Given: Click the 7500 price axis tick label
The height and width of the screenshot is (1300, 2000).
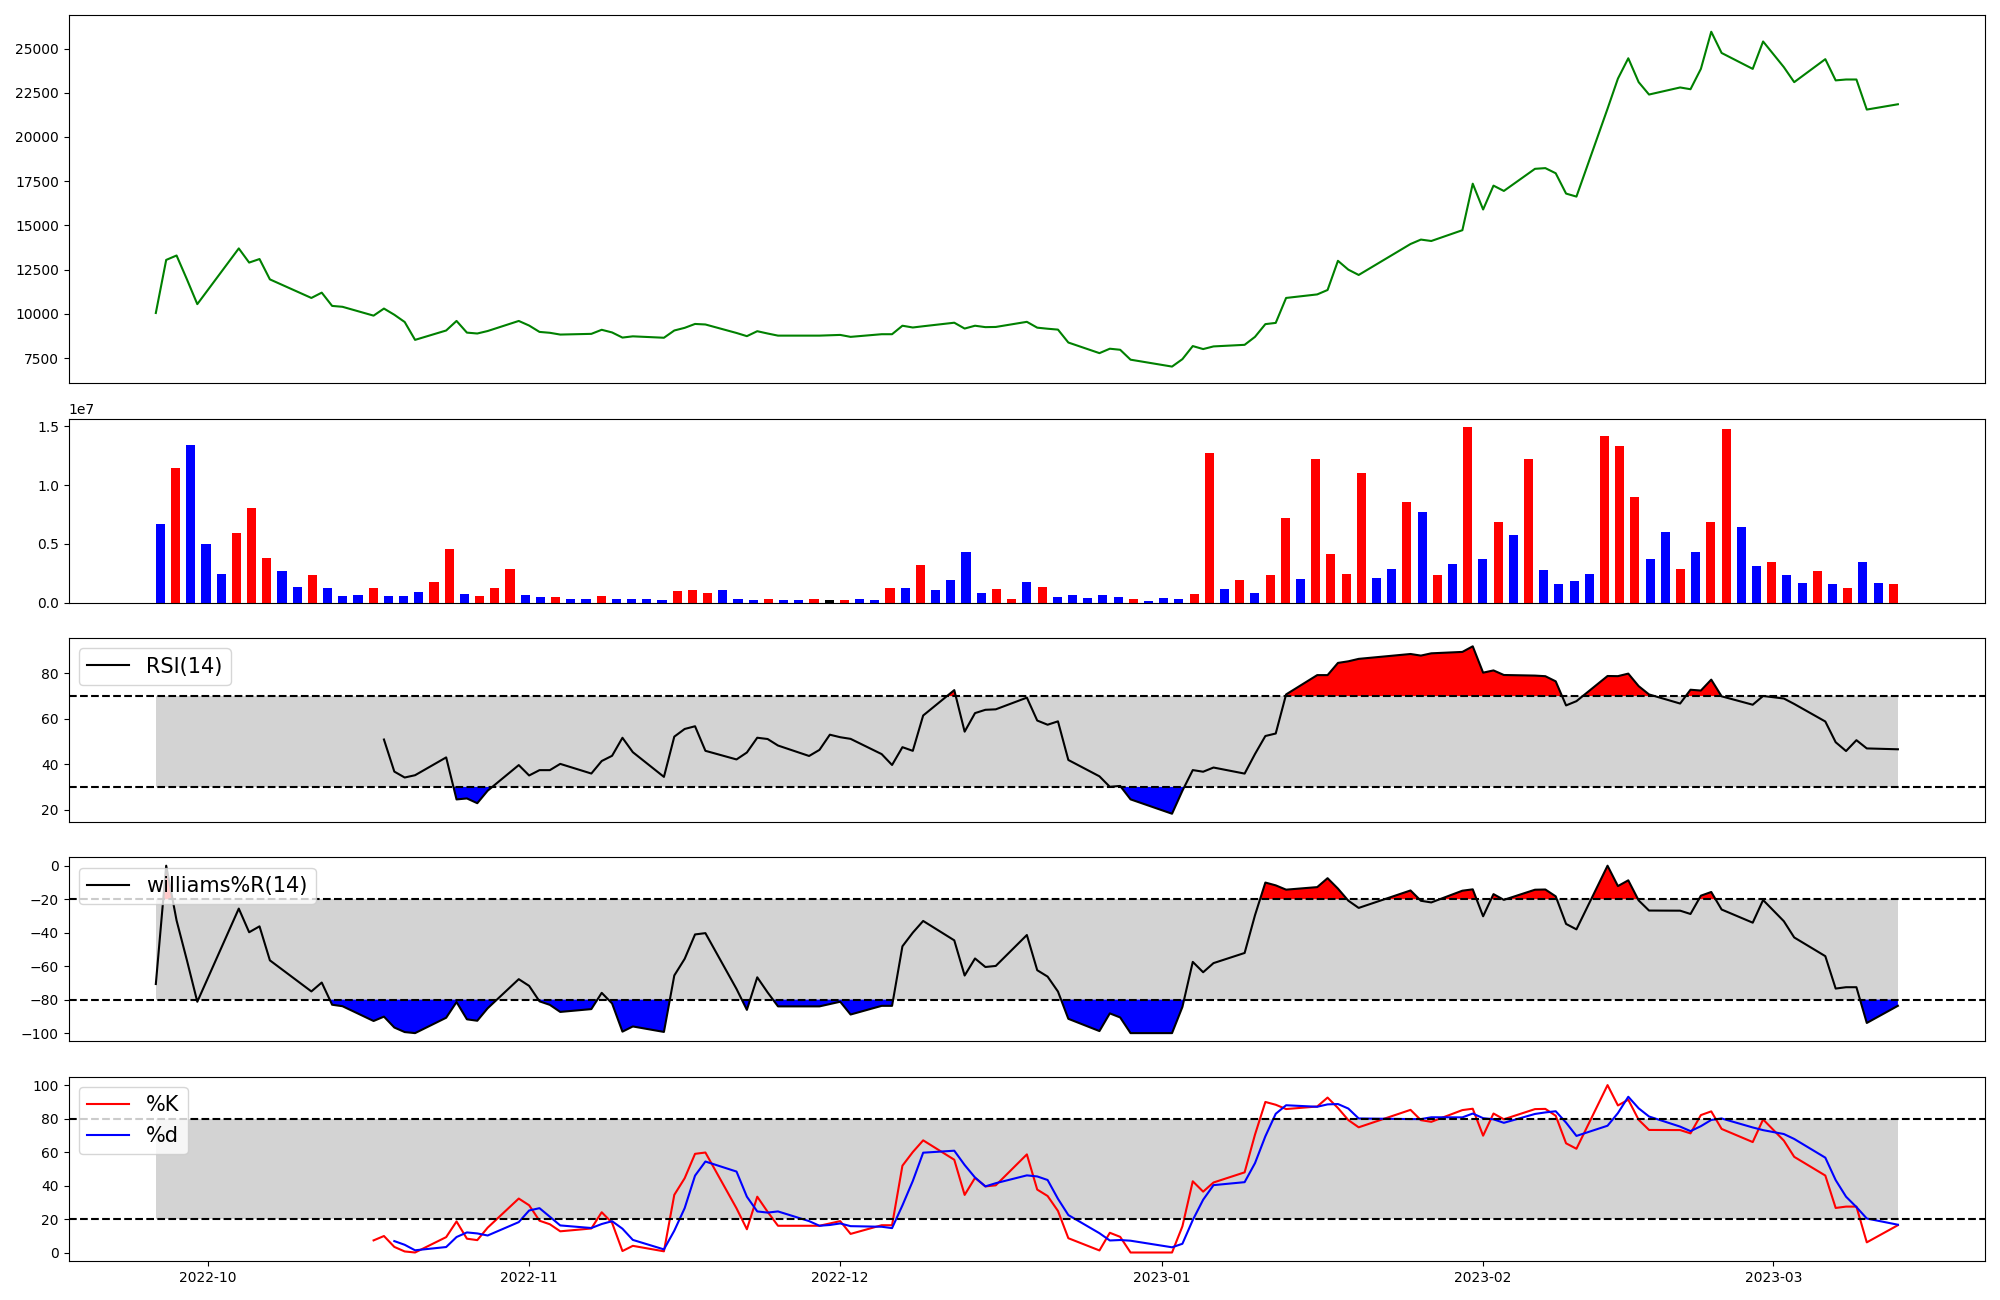Looking at the screenshot, I should tap(40, 359).
